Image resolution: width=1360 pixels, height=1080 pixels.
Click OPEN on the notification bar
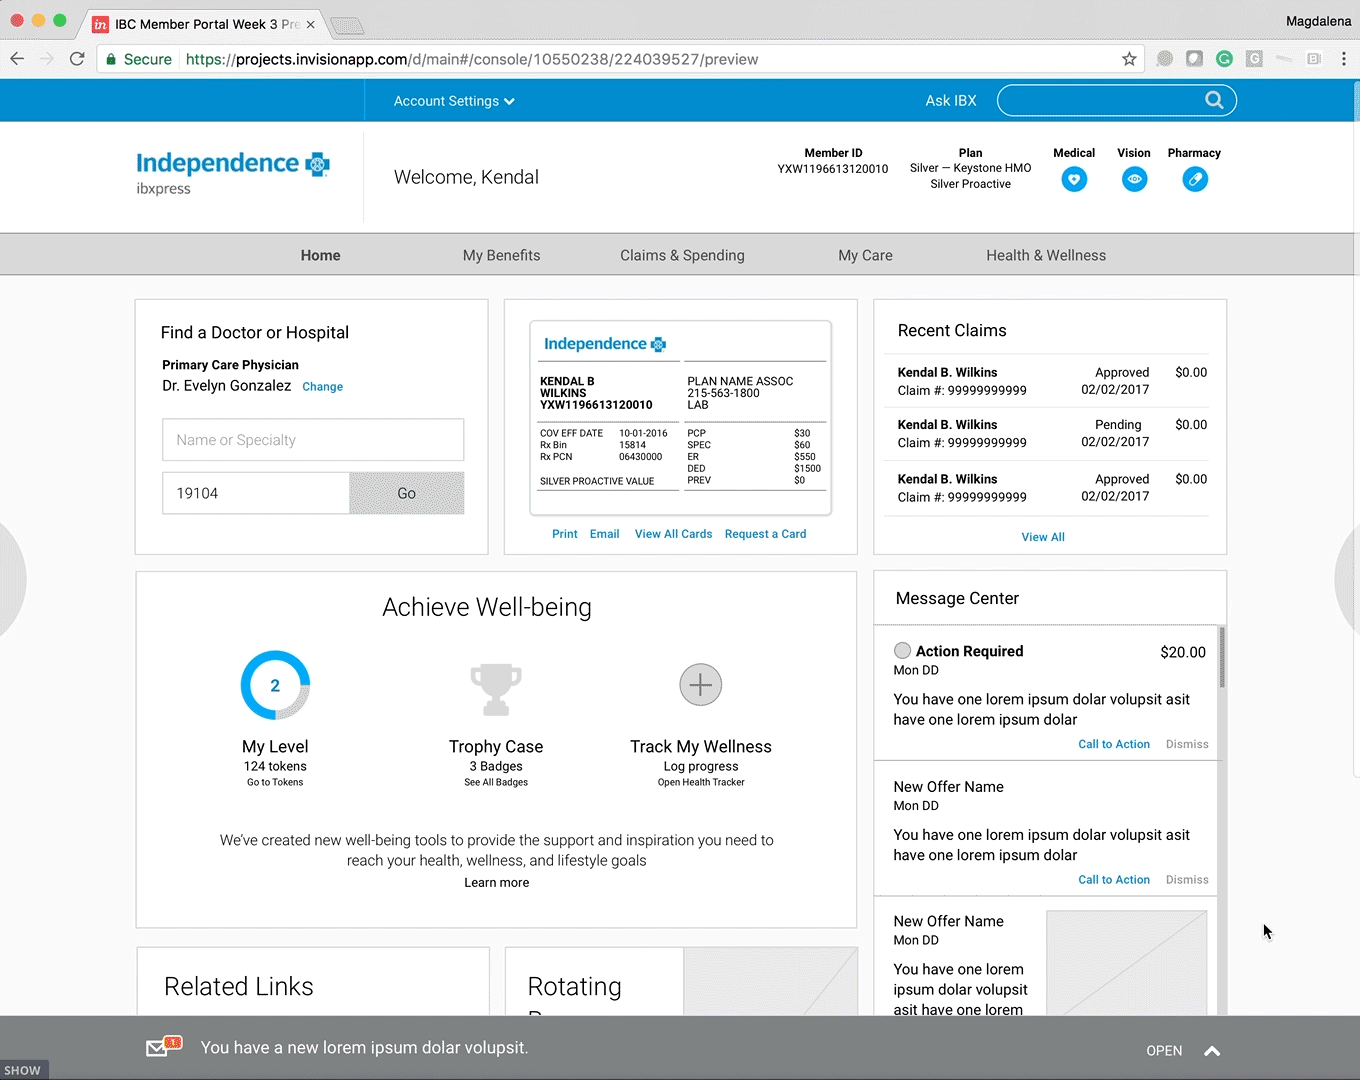coord(1164,1051)
